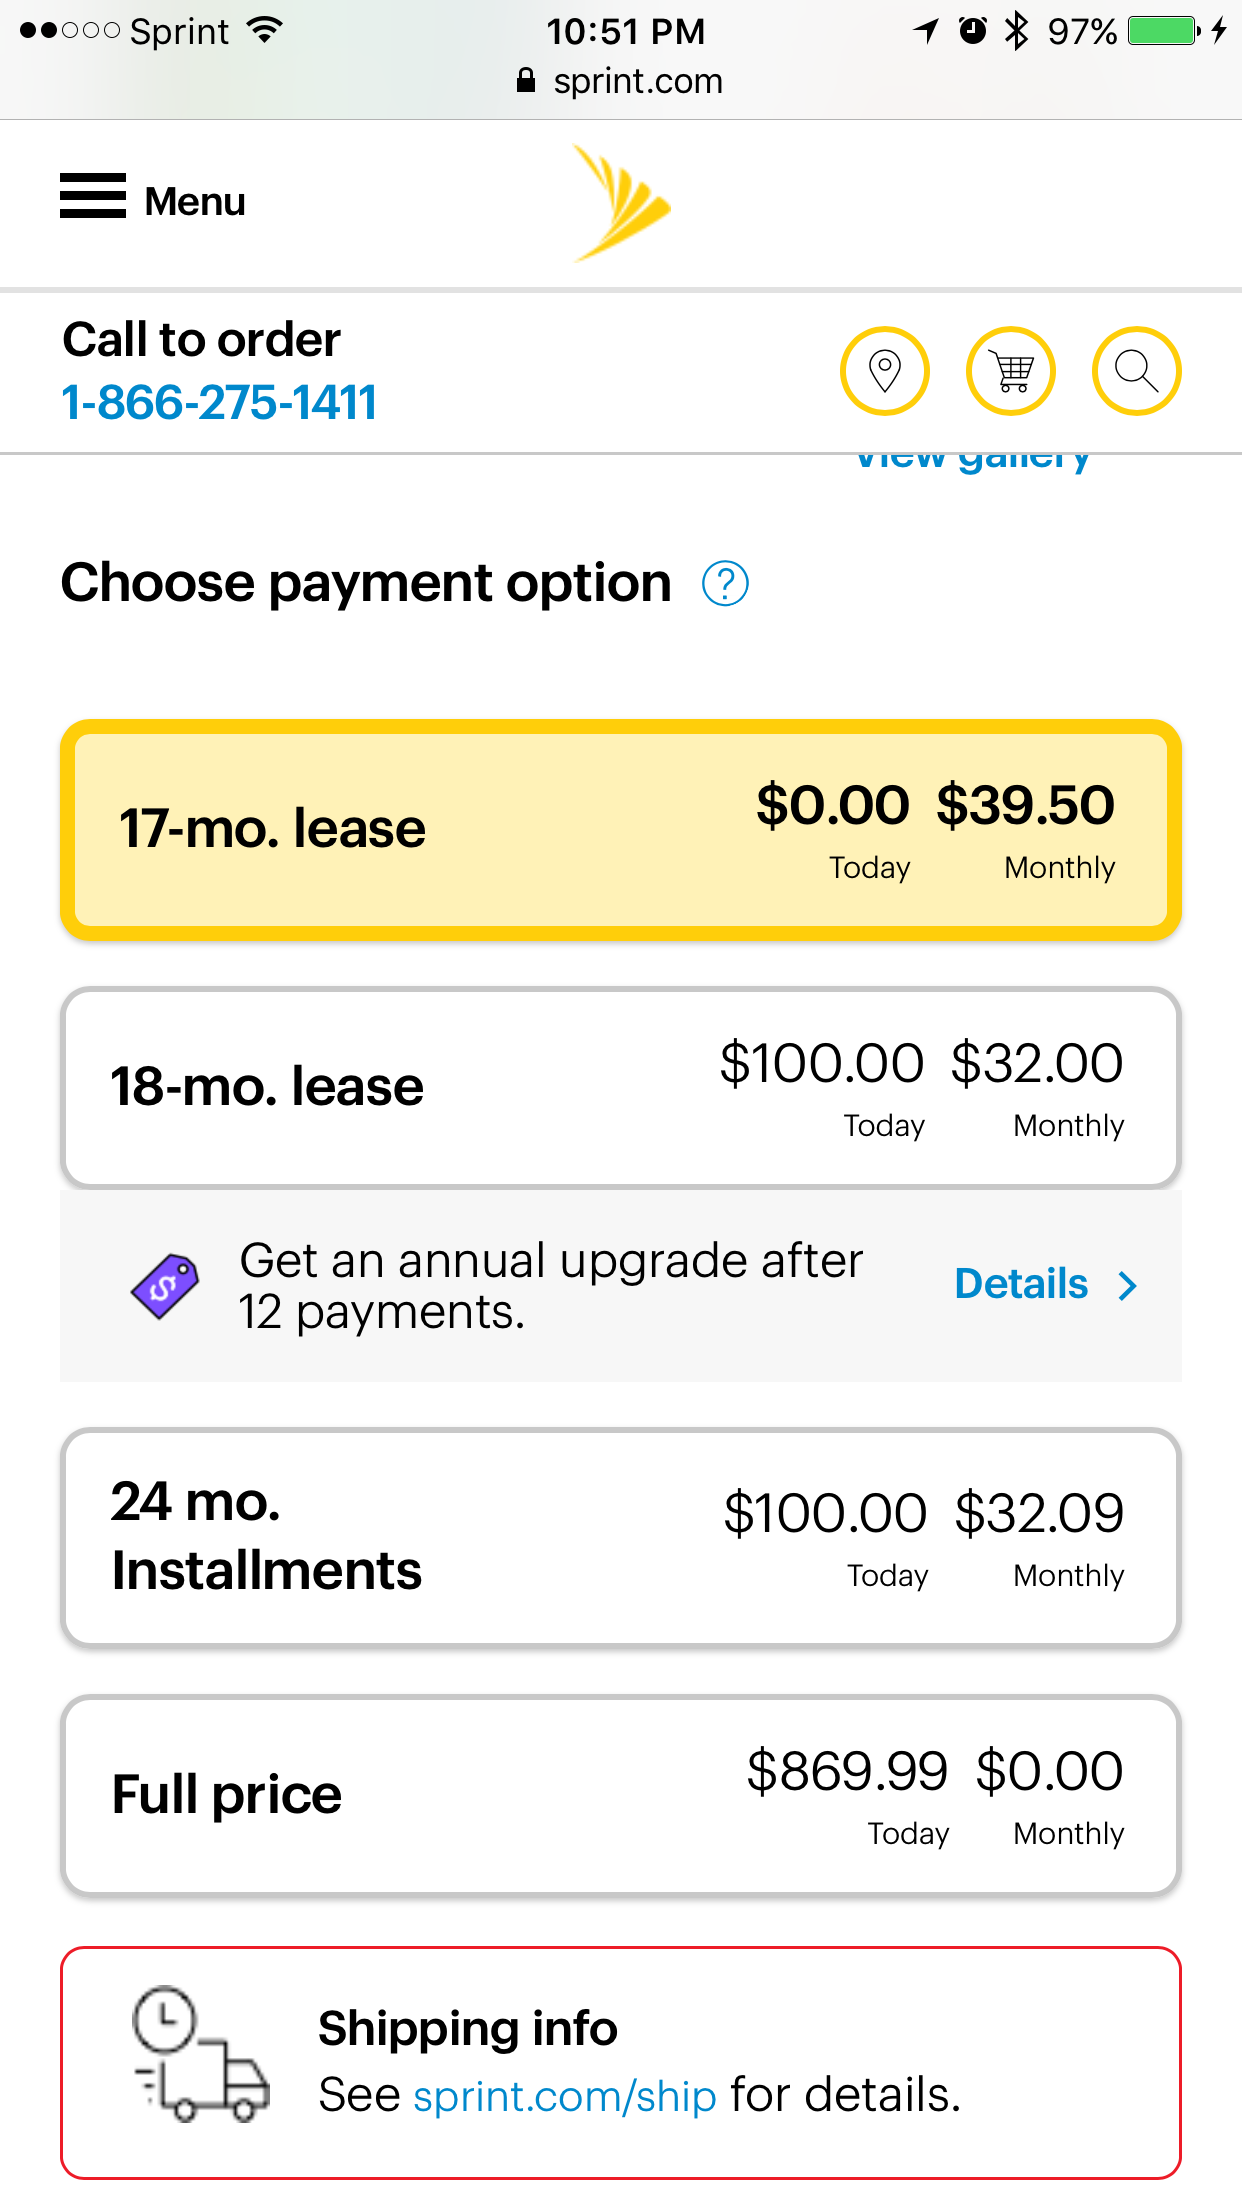The image size is (1242, 2208).
Task: Choose the Full price payment option
Action: pos(621,1795)
